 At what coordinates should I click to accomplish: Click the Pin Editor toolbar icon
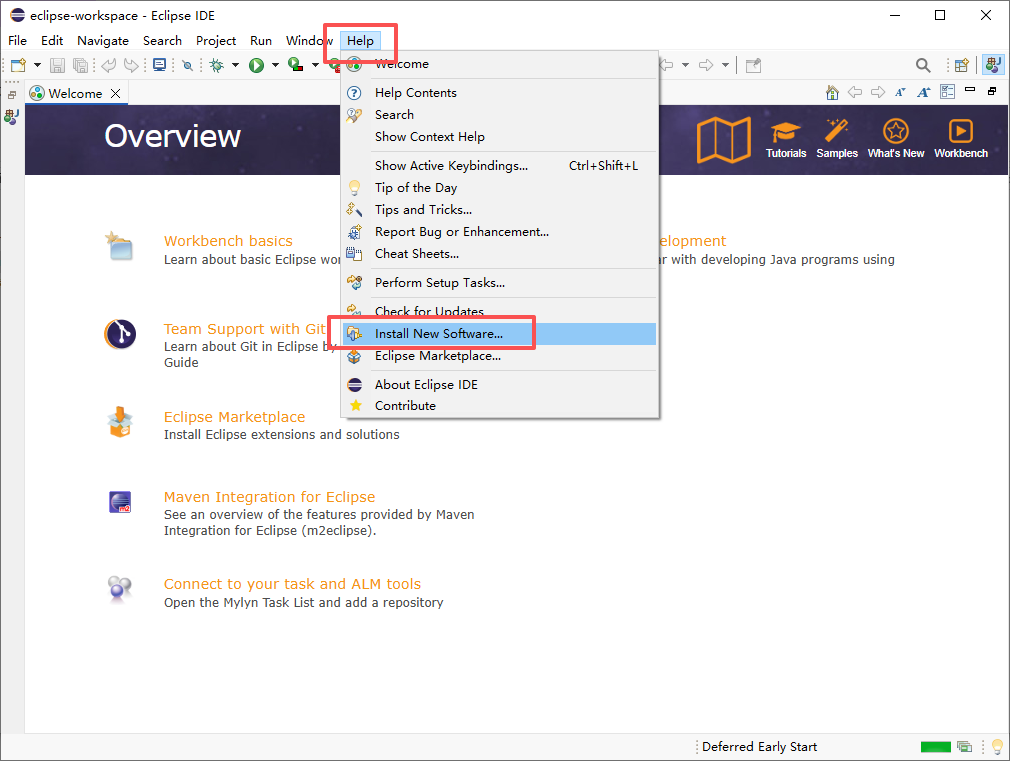753,65
